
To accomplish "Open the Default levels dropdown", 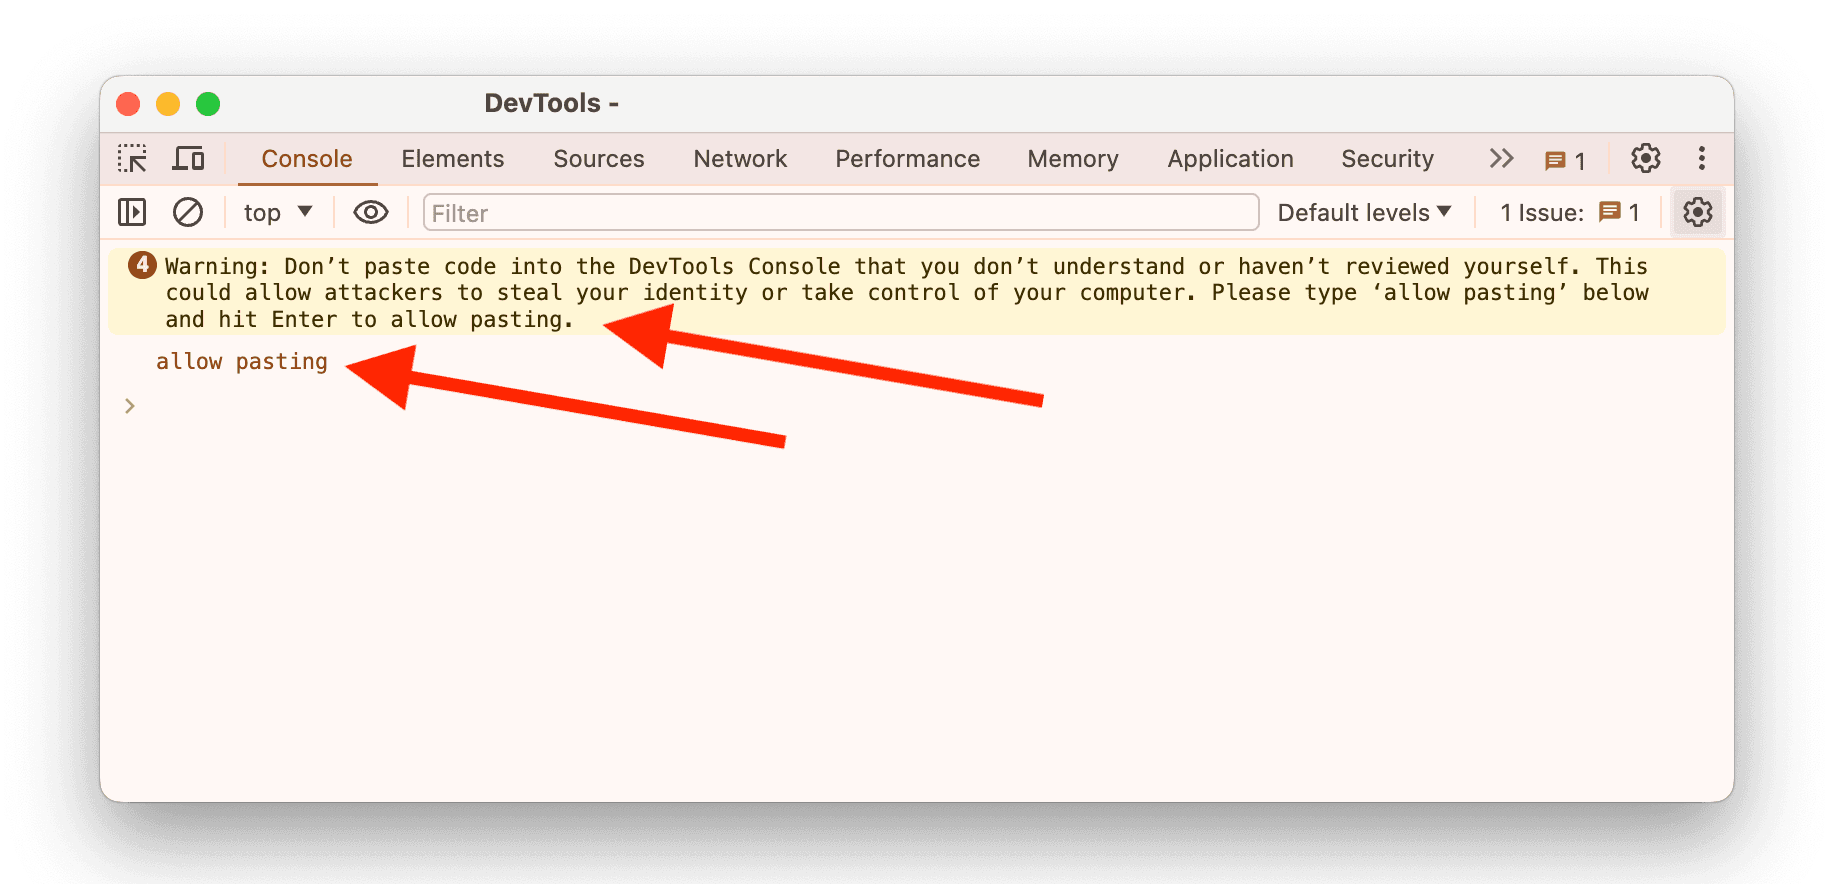I will pyautogui.click(x=1364, y=212).
